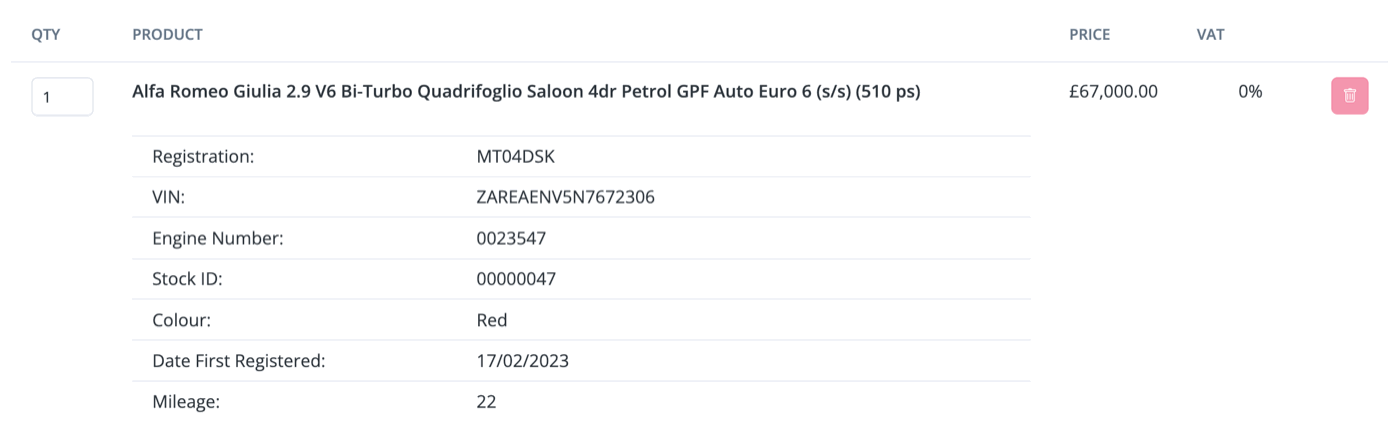Click the date 17/02/2023
The image size is (1400, 438).
523,361
